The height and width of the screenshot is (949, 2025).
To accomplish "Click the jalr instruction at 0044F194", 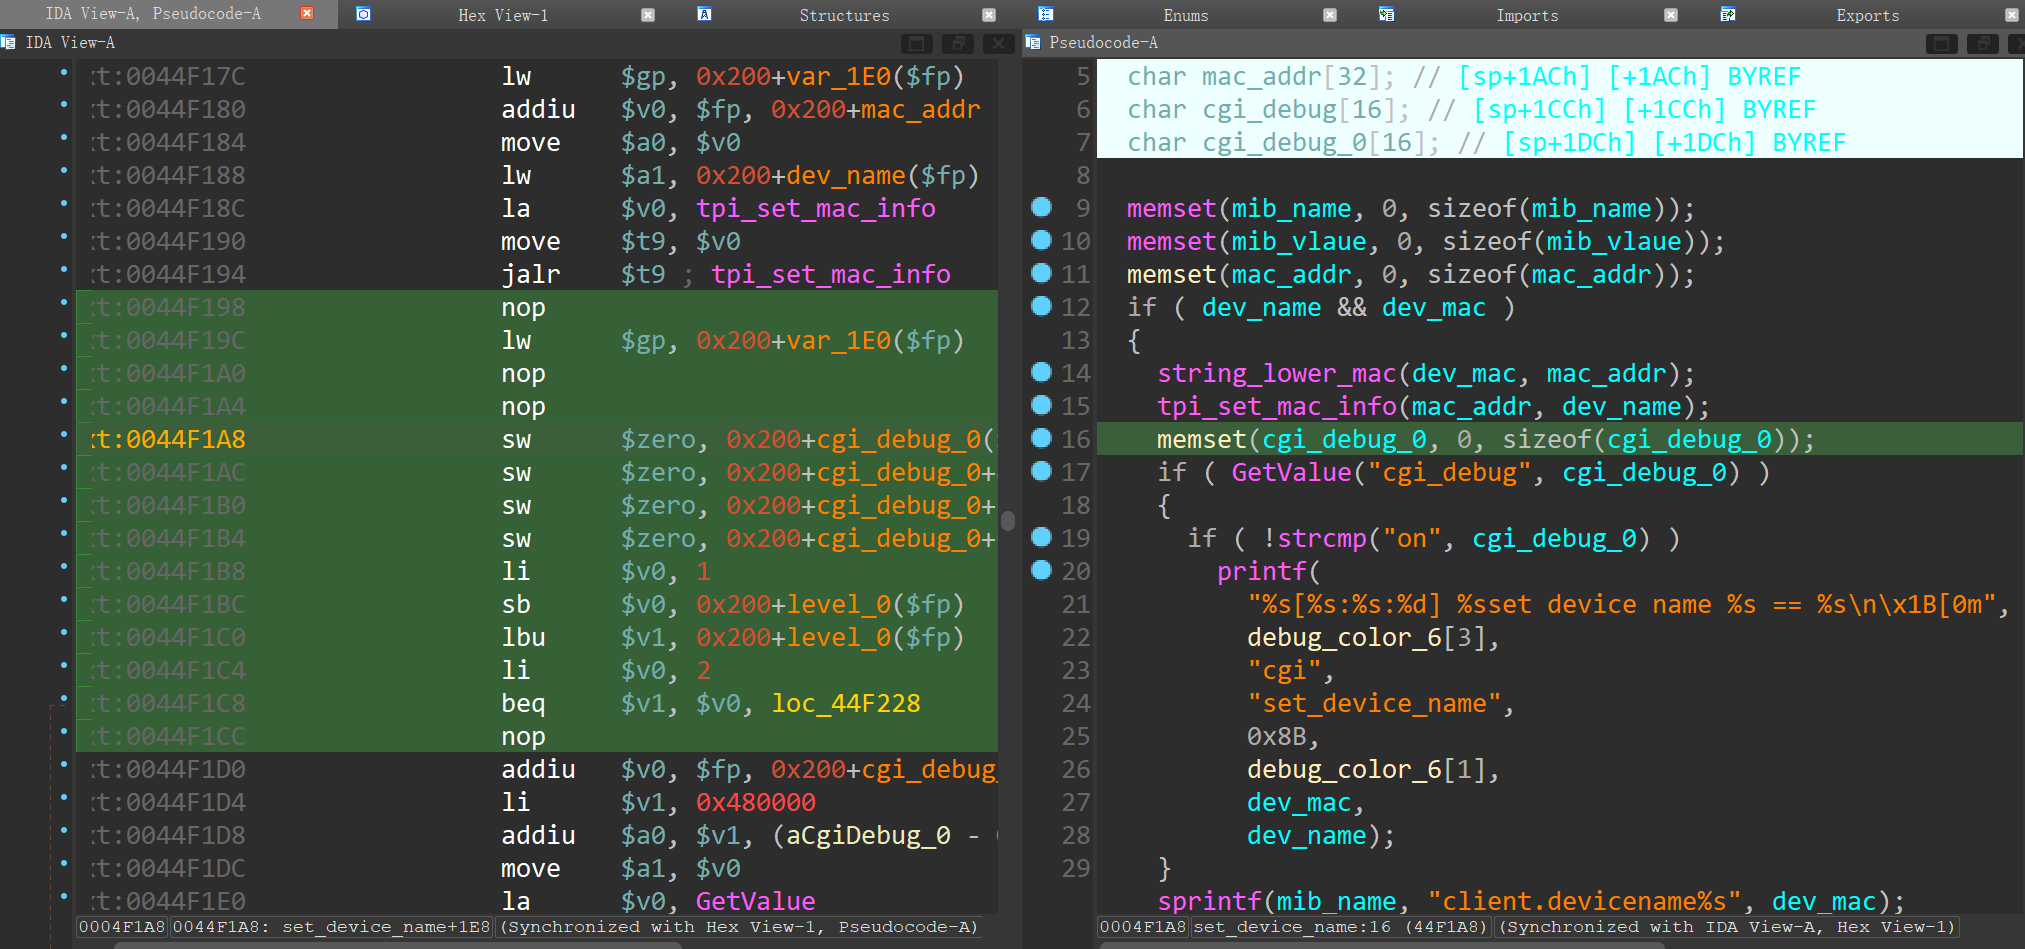I will (x=531, y=274).
